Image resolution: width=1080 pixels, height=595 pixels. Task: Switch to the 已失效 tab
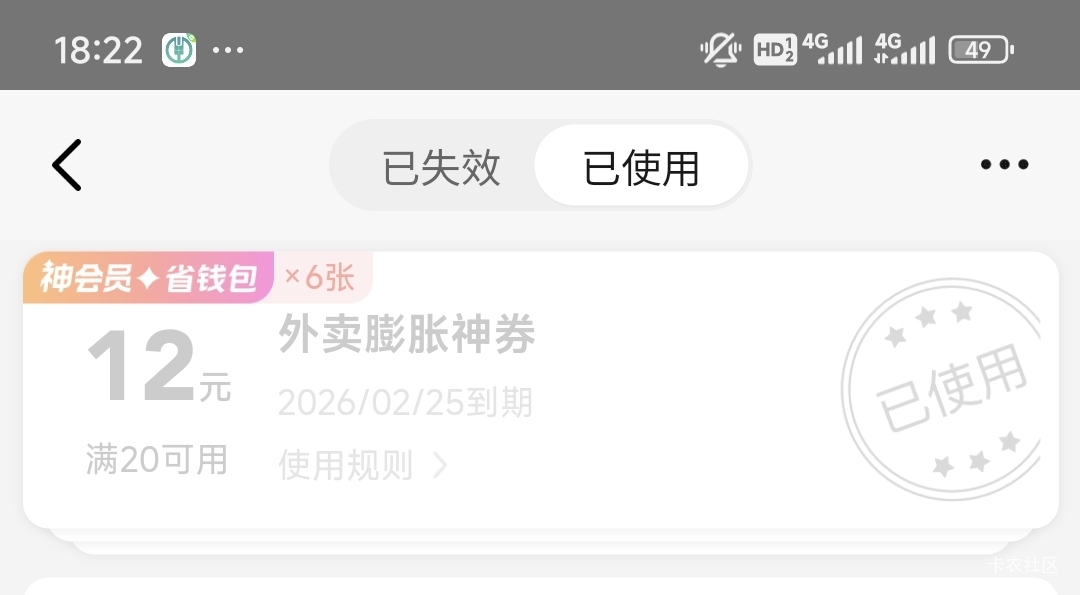coord(441,167)
